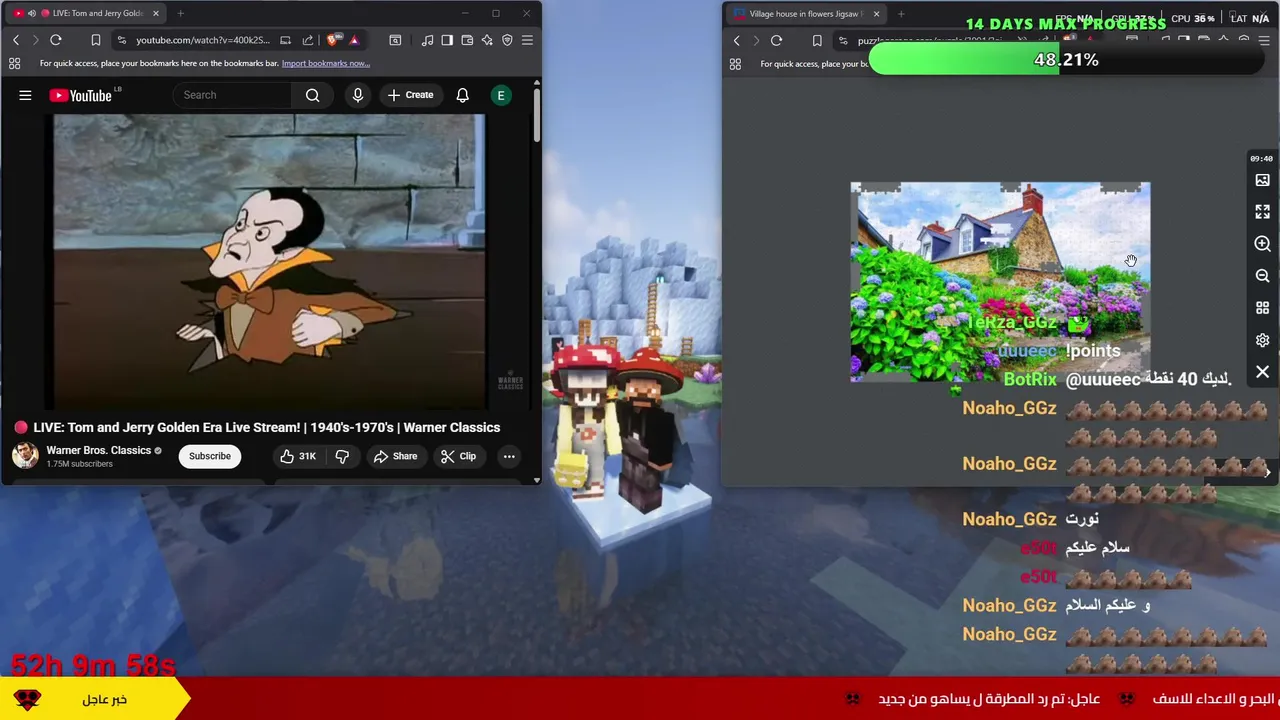This screenshot has height=720, width=1280.
Task: Open the VPN shield icon in YouTube window
Action: (x=507, y=40)
